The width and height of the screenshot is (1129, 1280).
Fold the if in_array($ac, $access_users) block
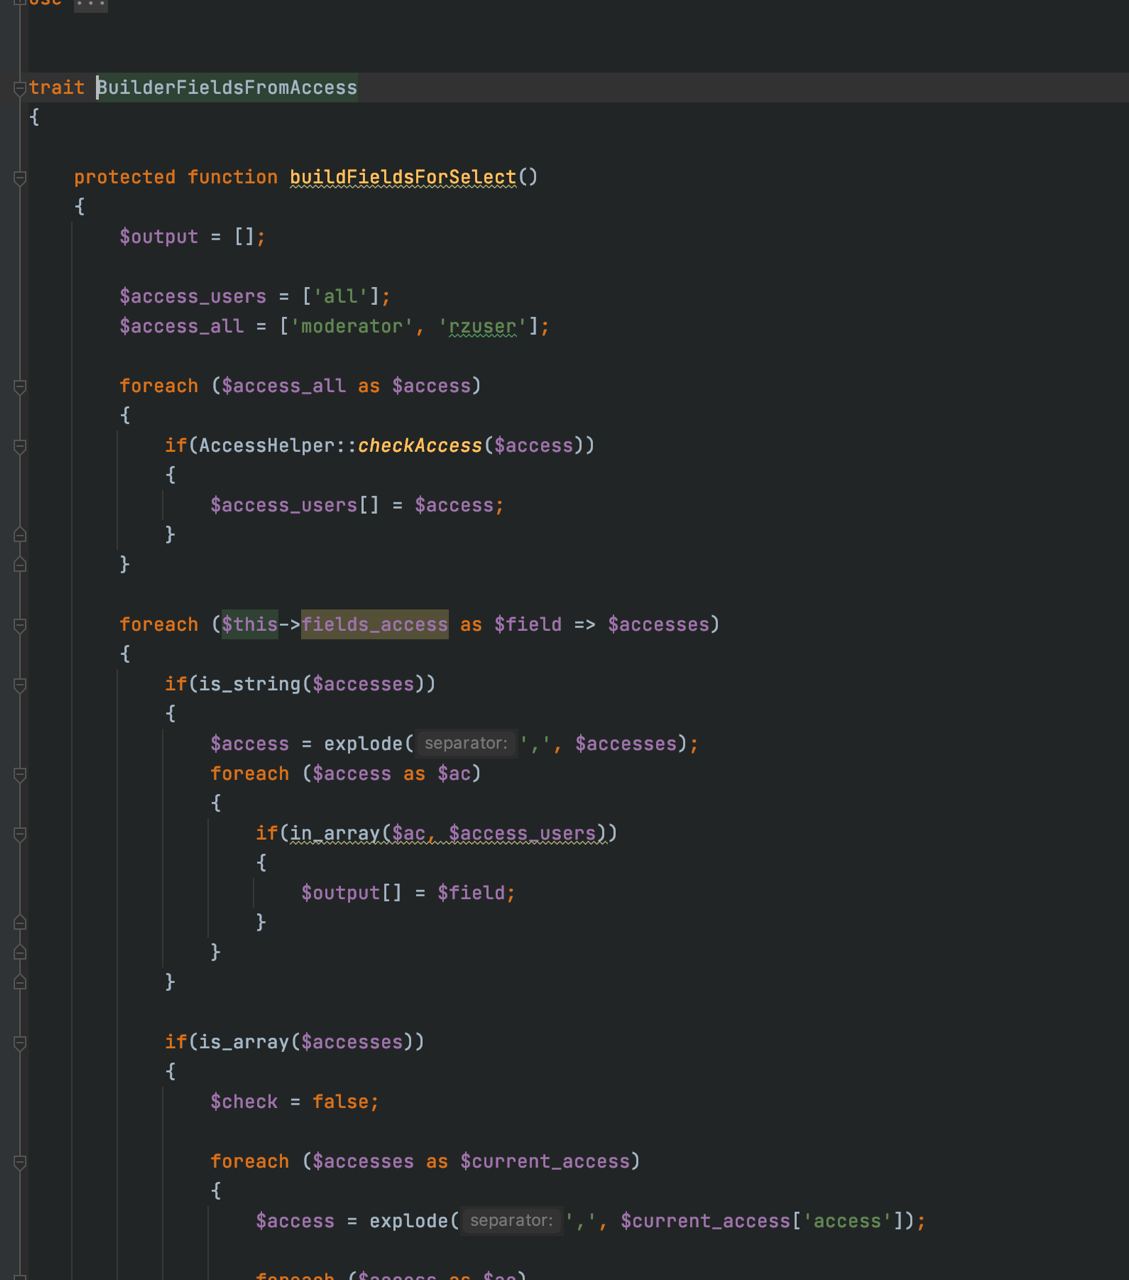[20, 834]
